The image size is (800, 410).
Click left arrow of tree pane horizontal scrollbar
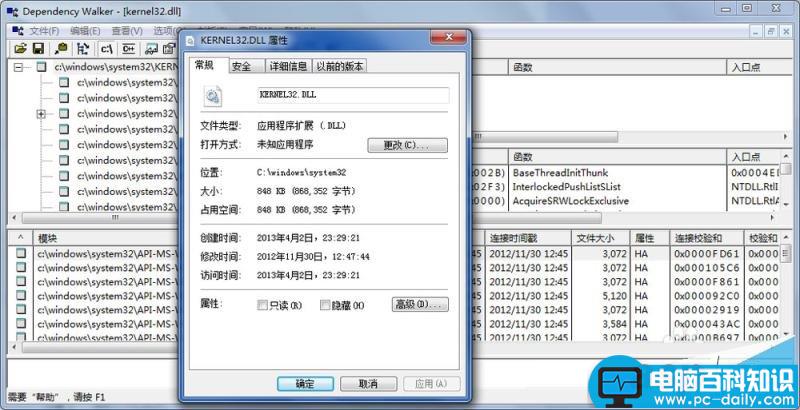pos(14,218)
